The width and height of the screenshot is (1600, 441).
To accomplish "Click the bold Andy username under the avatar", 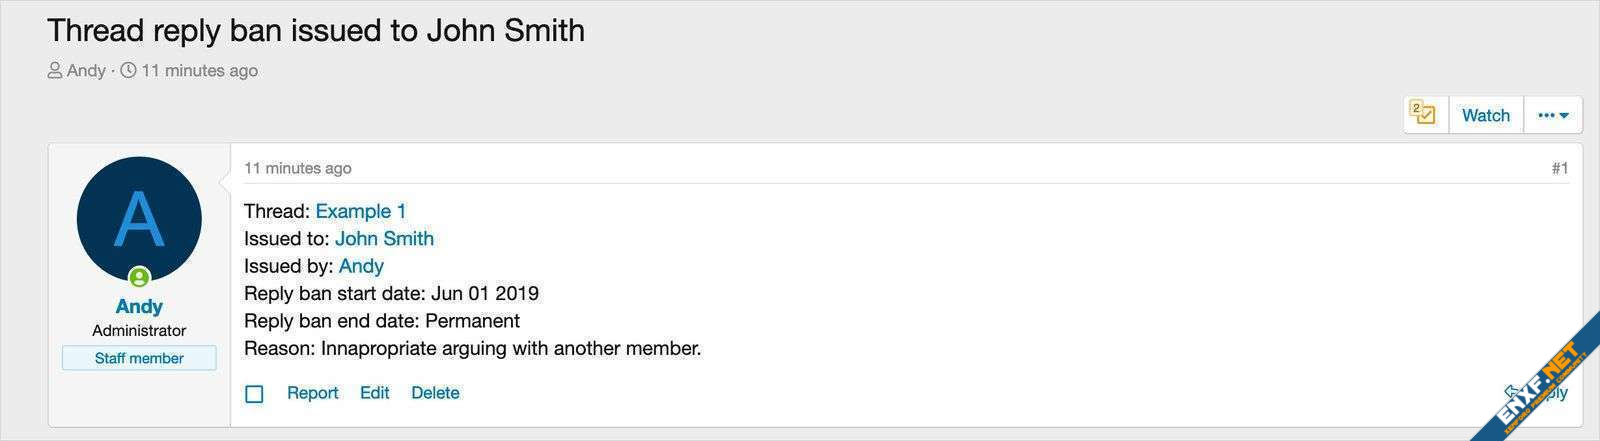I will coord(139,306).
